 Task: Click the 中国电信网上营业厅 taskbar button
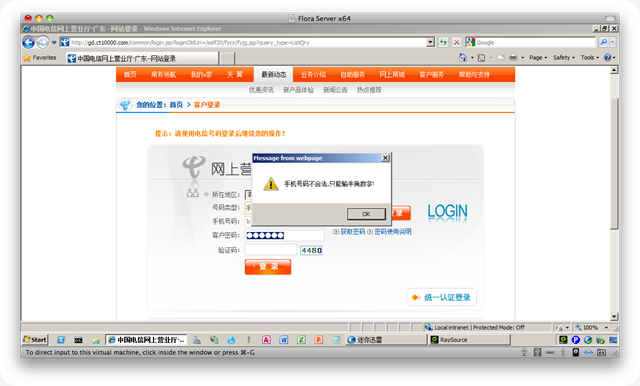pos(146,340)
